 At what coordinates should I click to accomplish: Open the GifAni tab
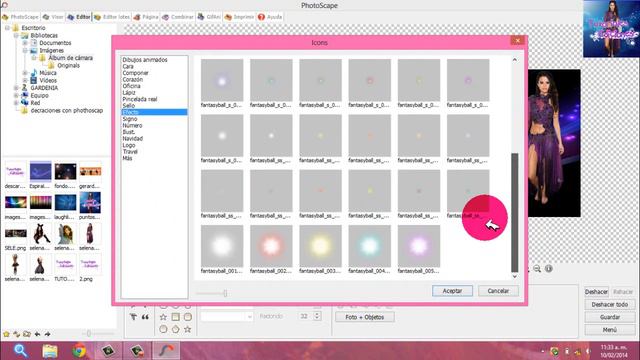tap(209, 17)
